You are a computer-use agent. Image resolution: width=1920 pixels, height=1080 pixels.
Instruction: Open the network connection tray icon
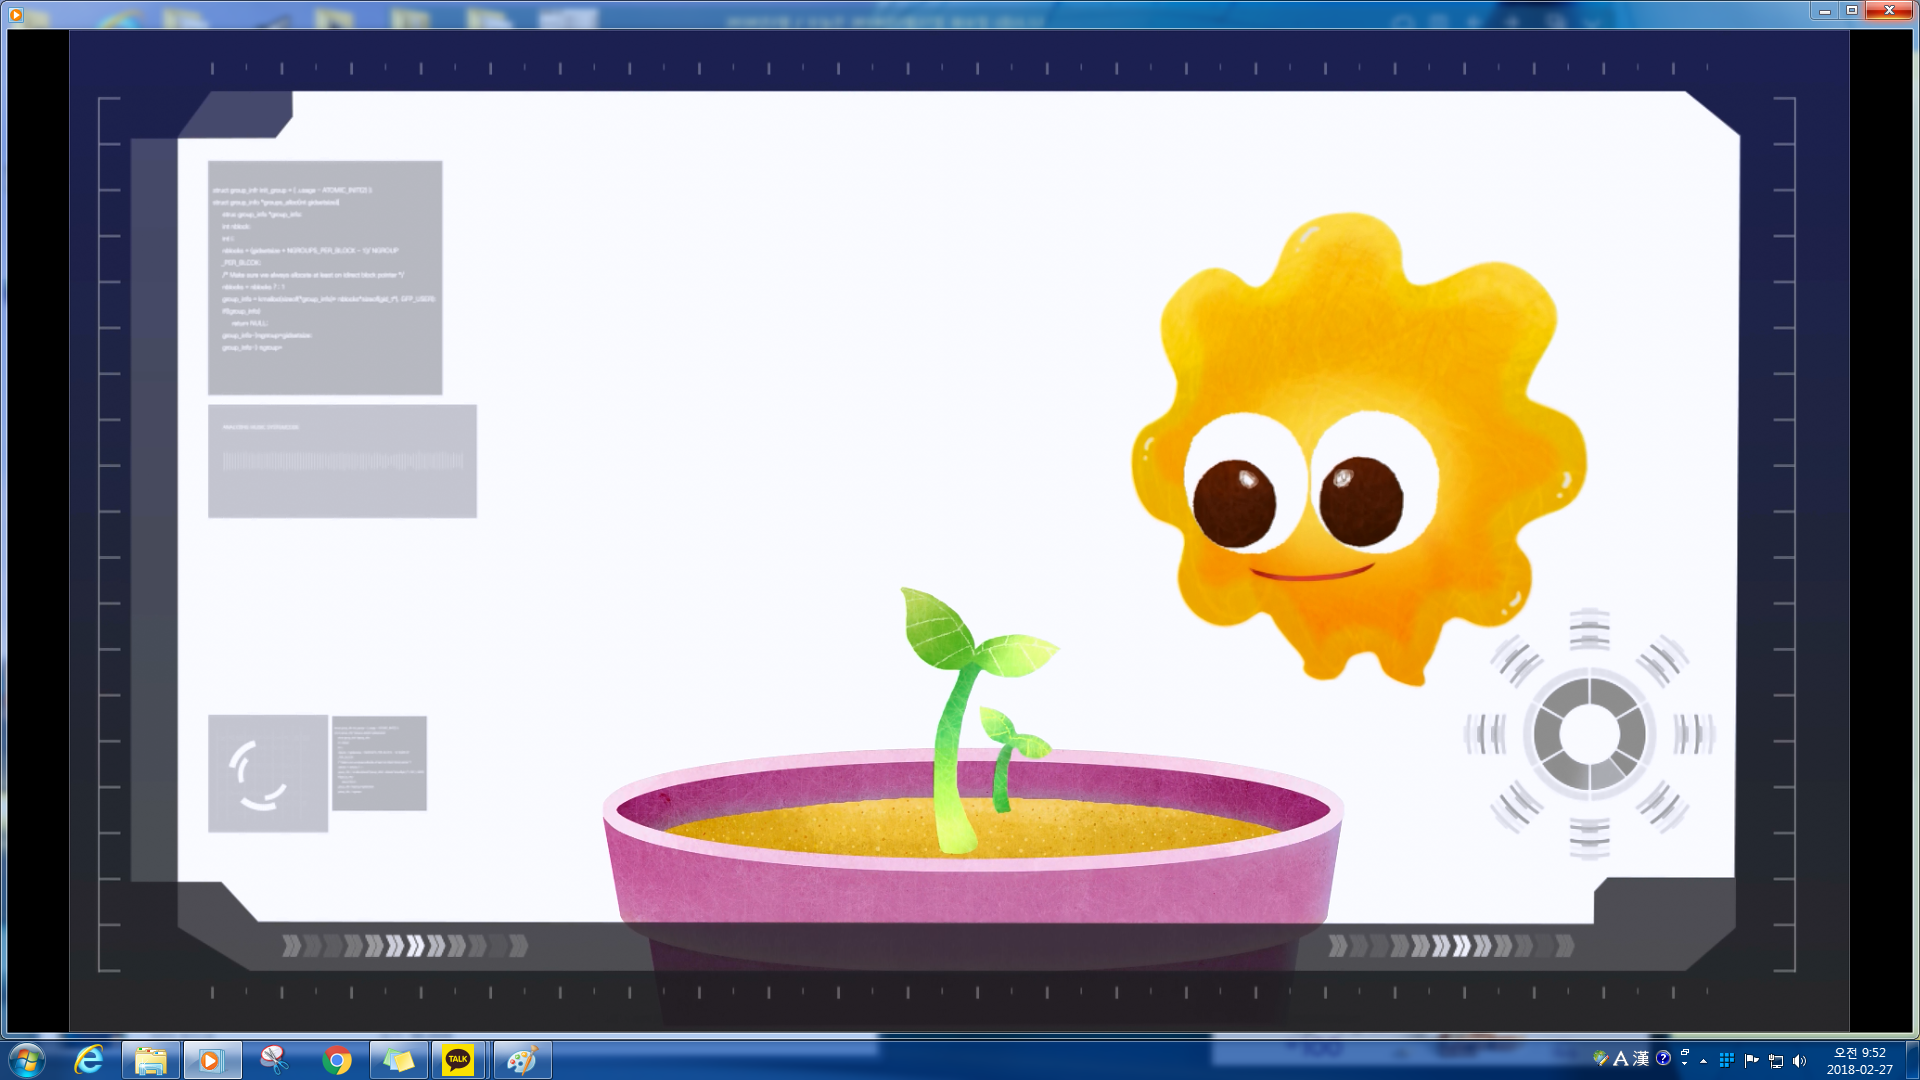(x=1776, y=1061)
